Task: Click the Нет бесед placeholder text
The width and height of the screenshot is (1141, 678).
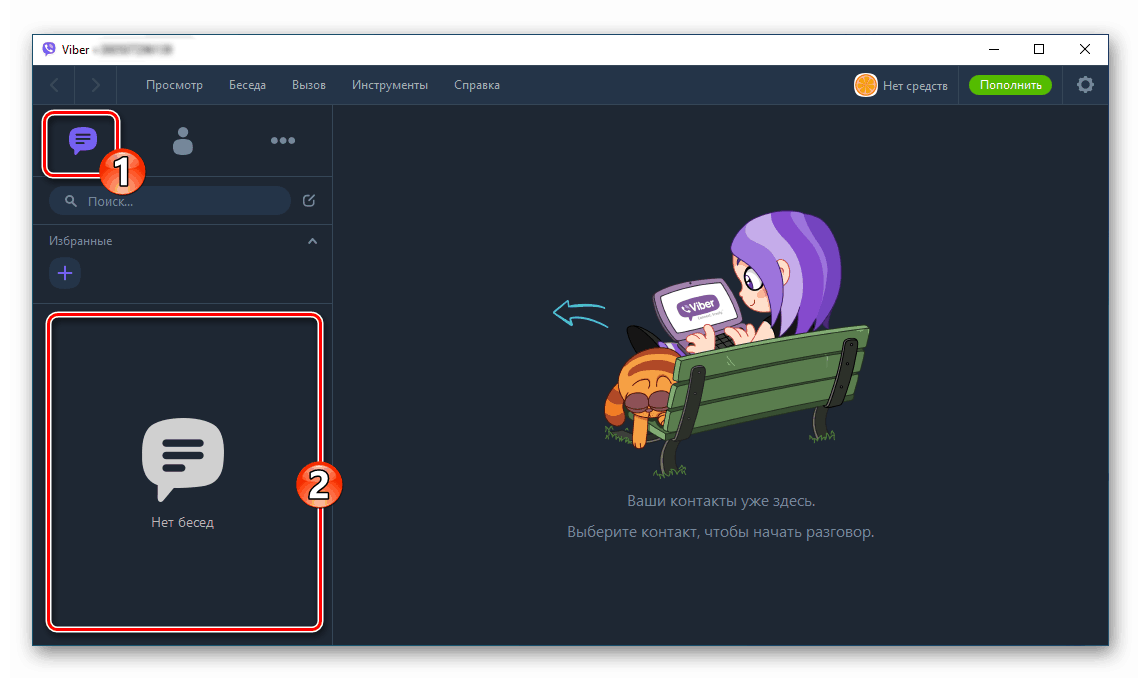Action: tap(183, 522)
